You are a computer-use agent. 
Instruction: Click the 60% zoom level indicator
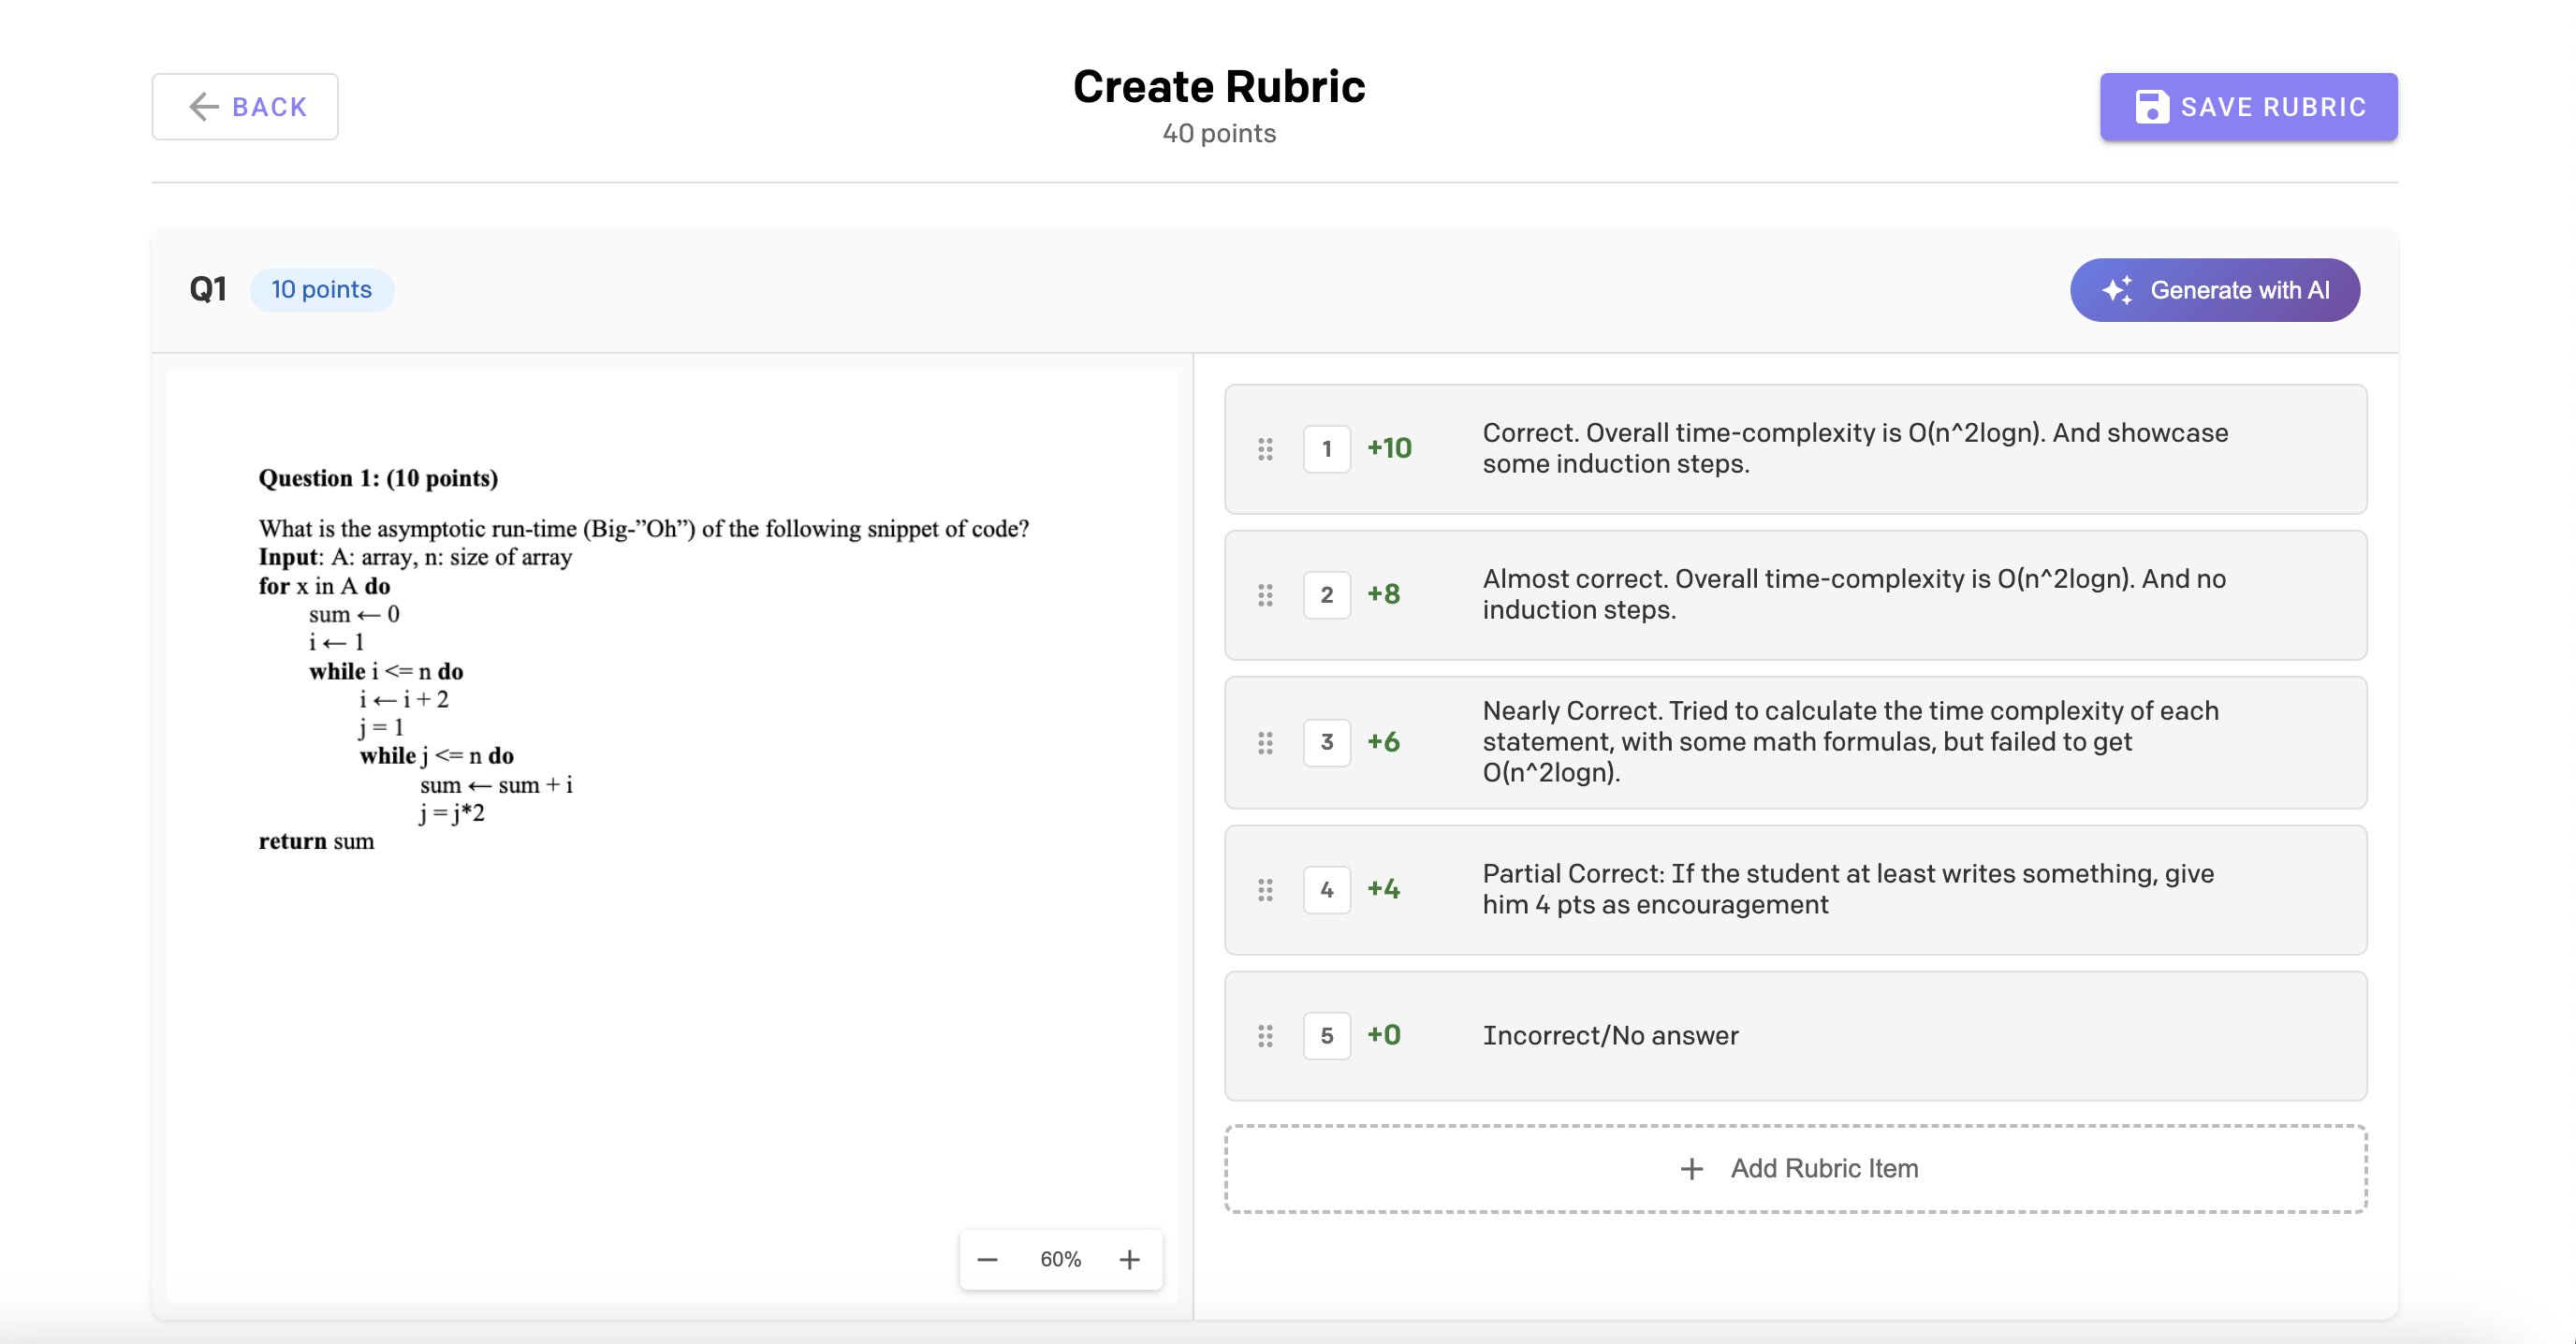pyautogui.click(x=1061, y=1259)
